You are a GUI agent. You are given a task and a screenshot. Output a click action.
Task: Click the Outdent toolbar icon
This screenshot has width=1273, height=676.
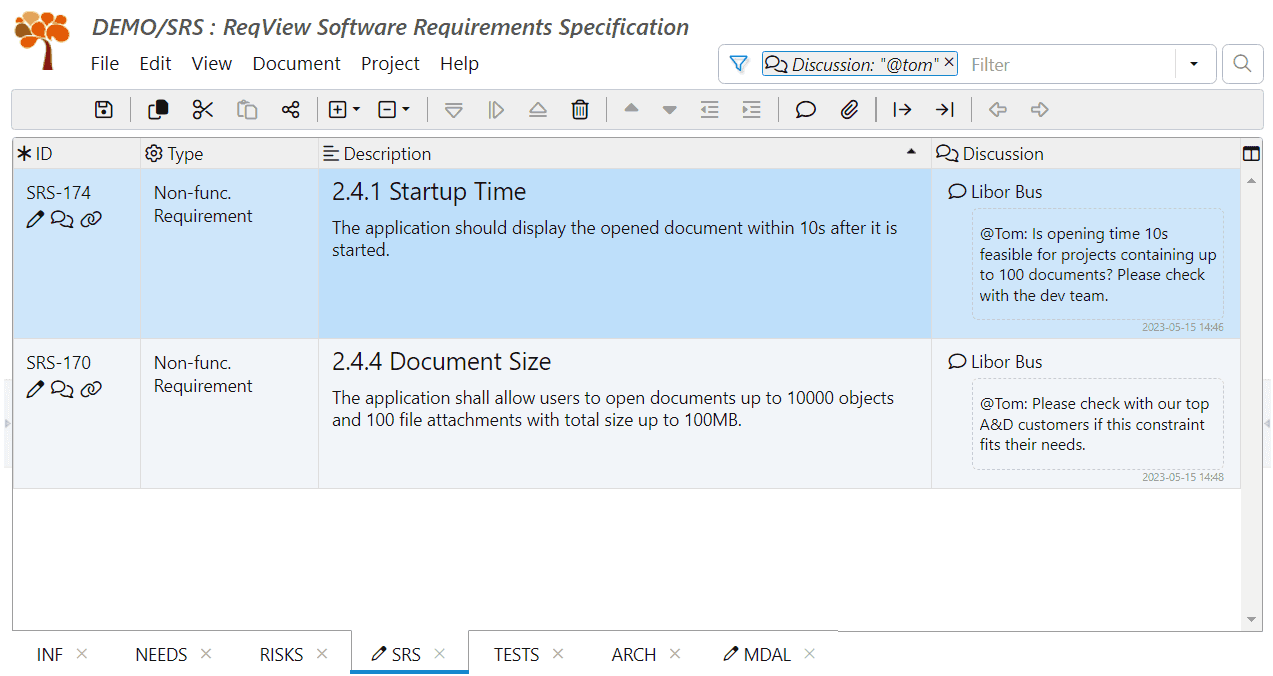pos(710,110)
